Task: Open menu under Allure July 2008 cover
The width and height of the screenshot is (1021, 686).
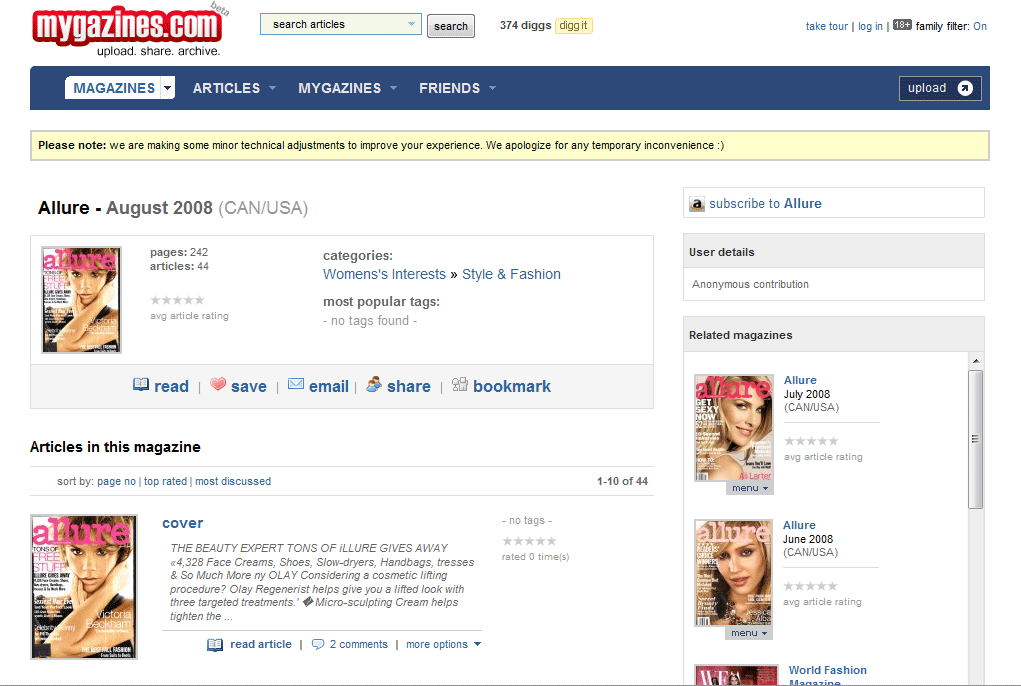Action: 749,488
